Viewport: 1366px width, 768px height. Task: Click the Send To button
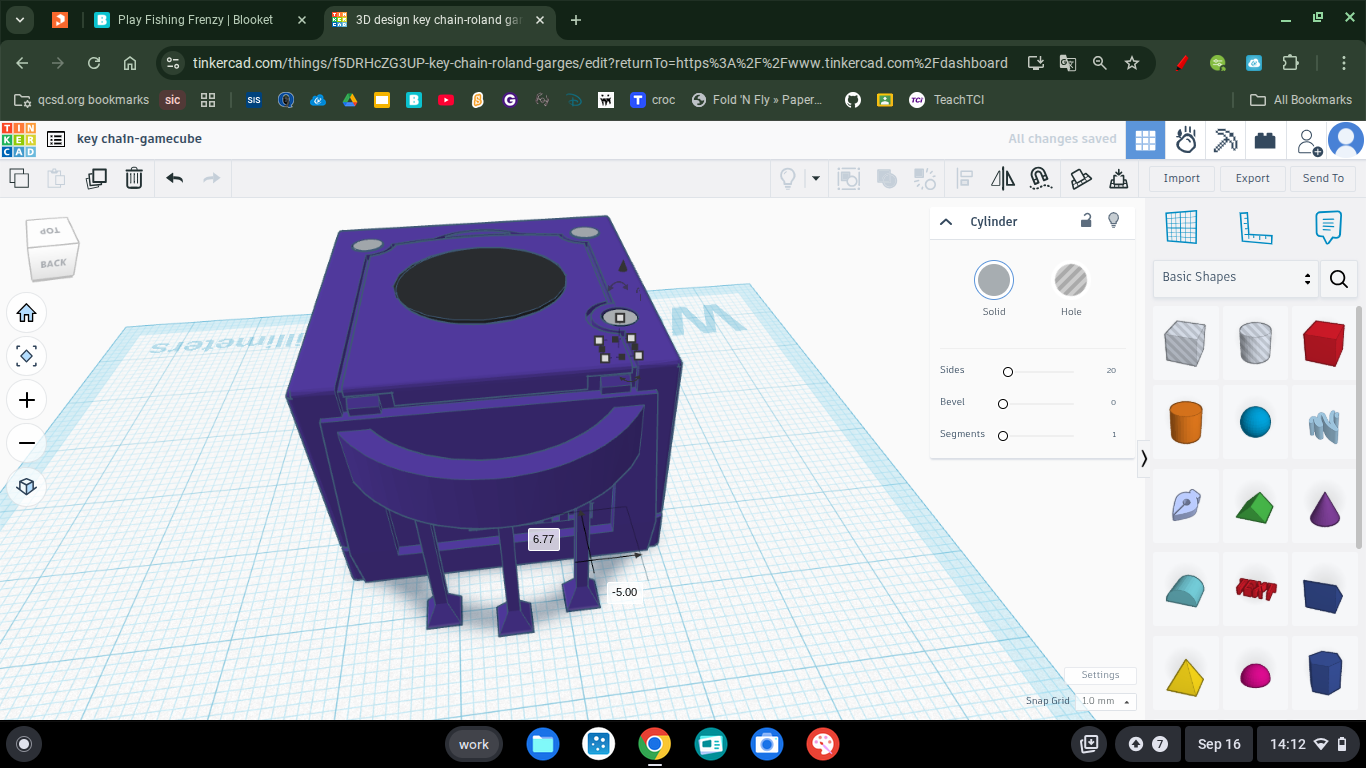[1323, 179]
